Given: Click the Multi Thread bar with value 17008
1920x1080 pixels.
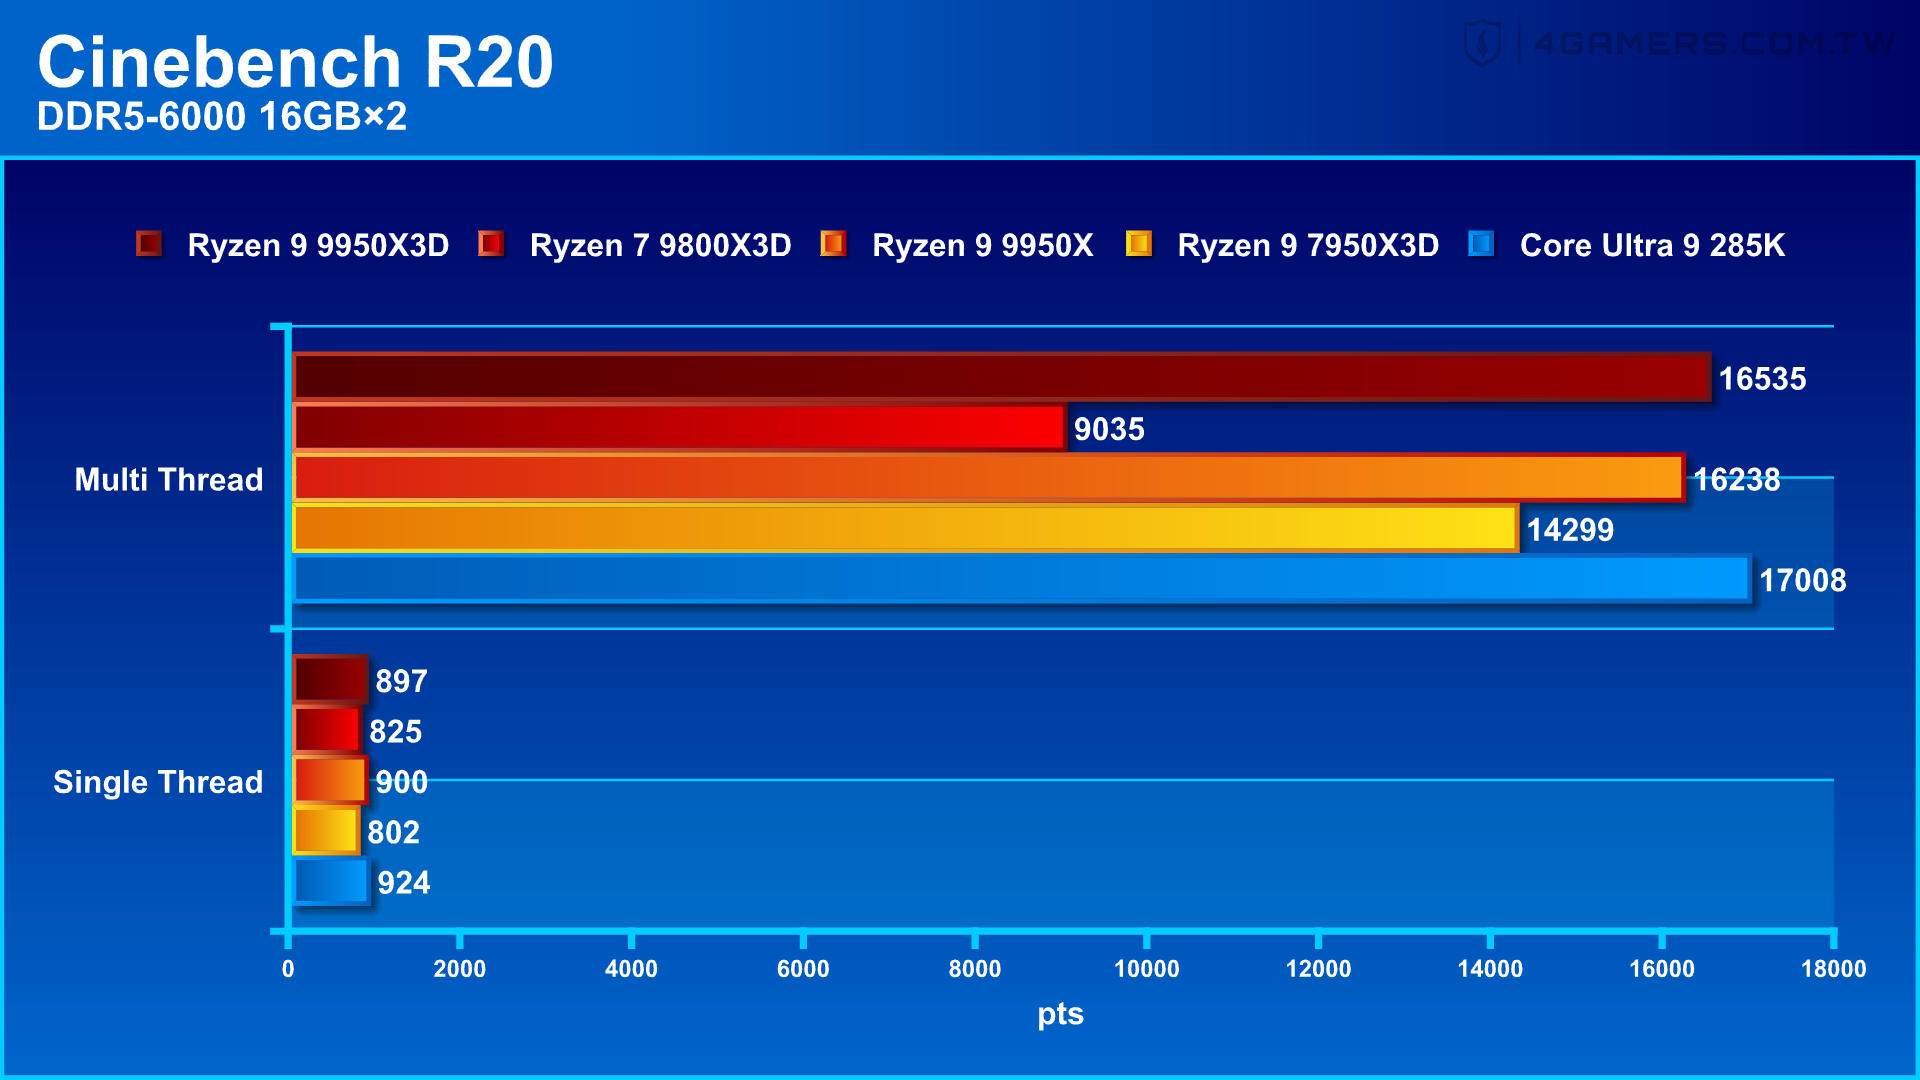Looking at the screenshot, I should pyautogui.click(x=1021, y=579).
